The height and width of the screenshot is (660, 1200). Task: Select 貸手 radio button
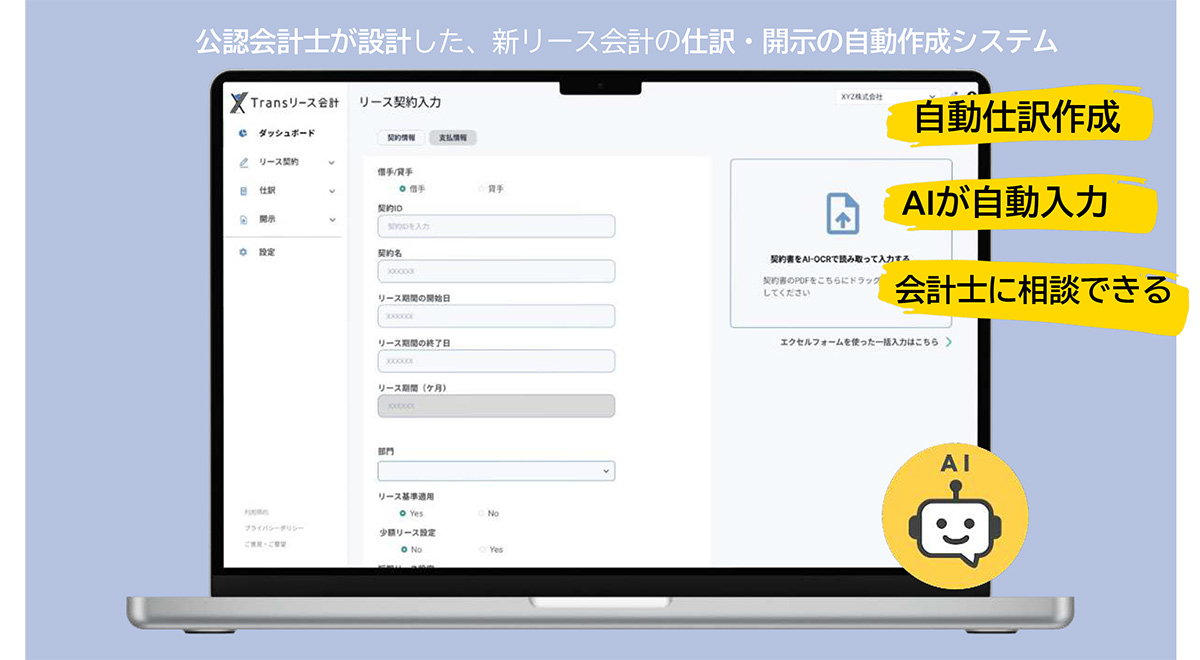pos(481,188)
